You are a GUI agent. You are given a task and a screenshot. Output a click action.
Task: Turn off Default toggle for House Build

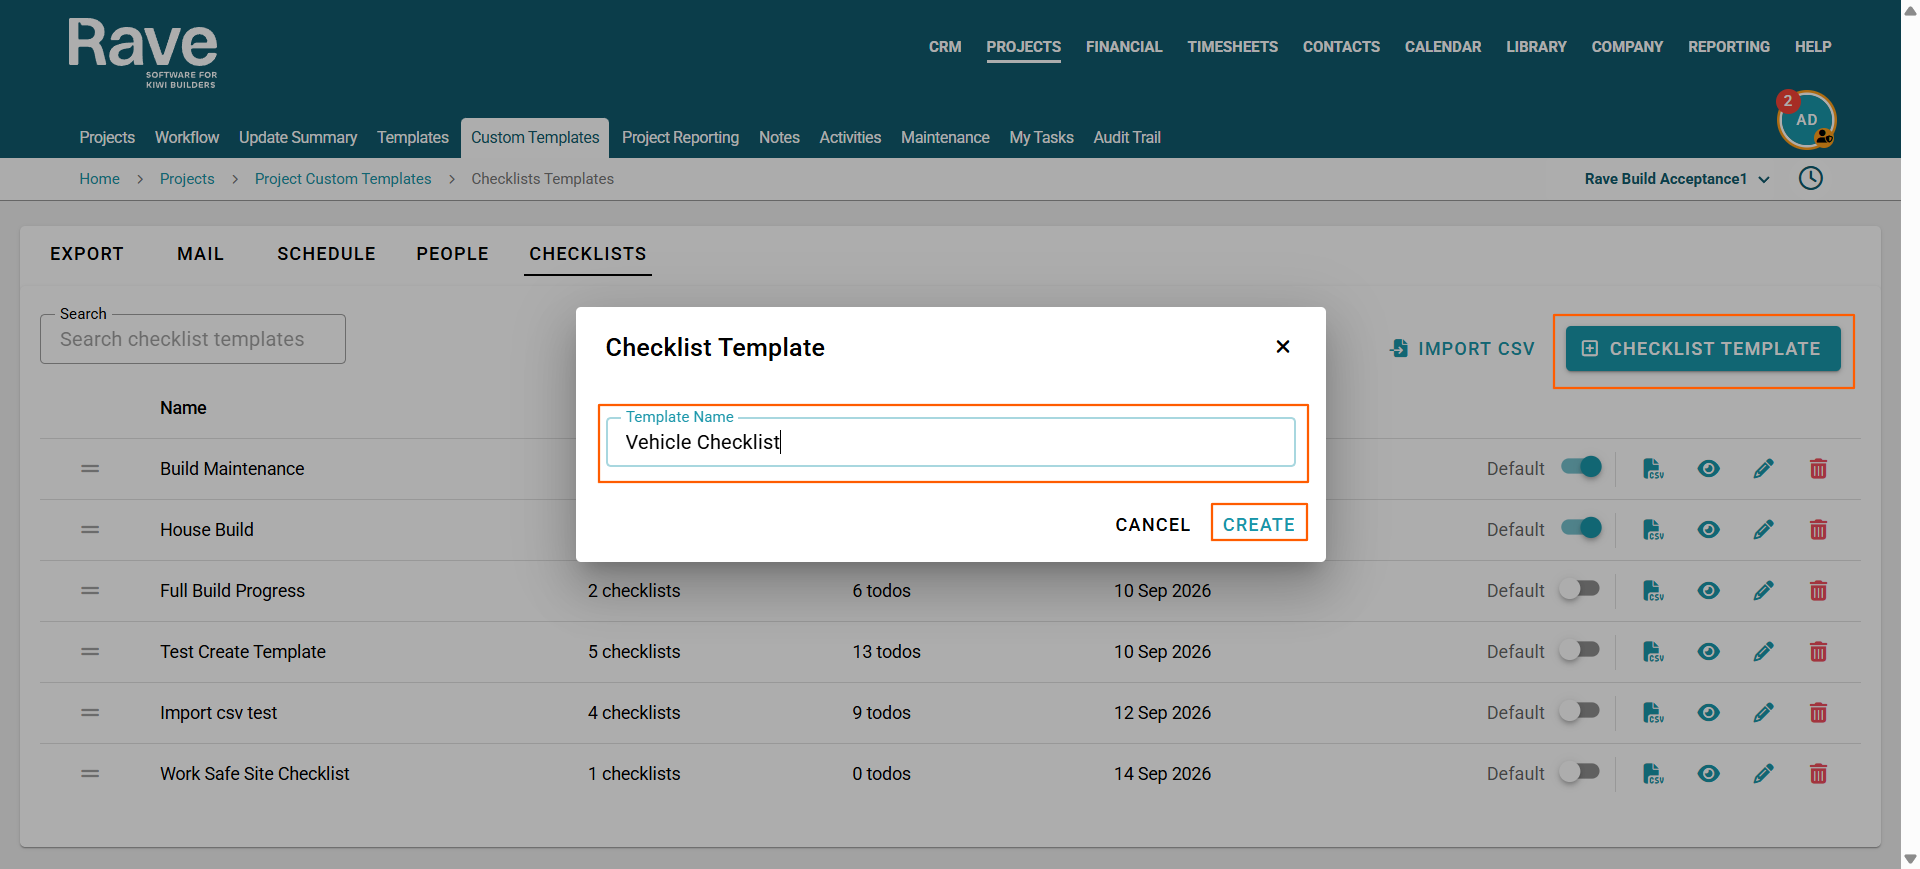[1581, 528]
